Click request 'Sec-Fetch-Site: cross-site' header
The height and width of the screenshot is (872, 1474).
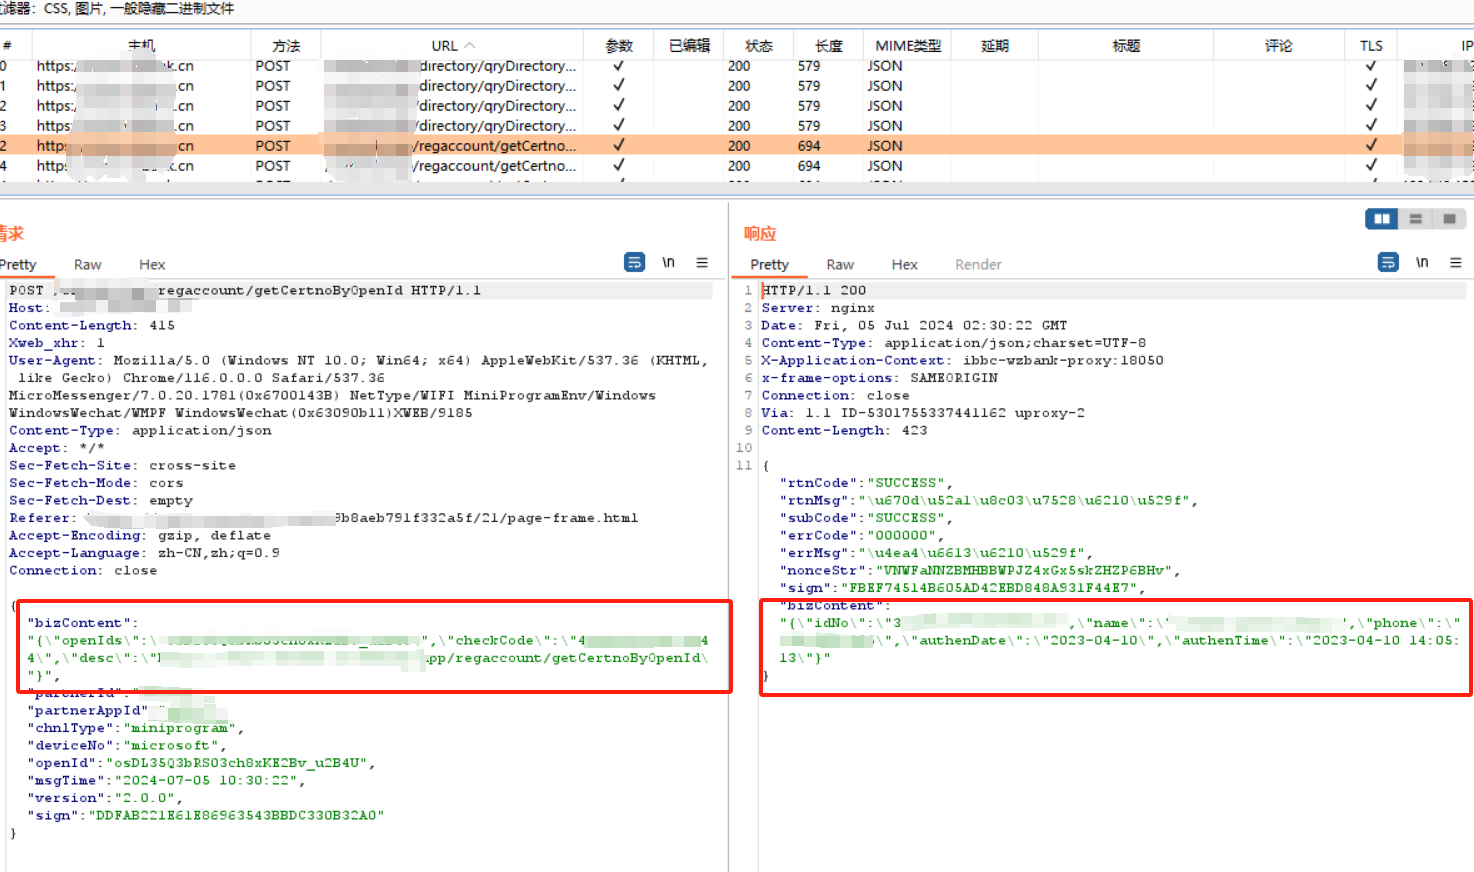[122, 466]
